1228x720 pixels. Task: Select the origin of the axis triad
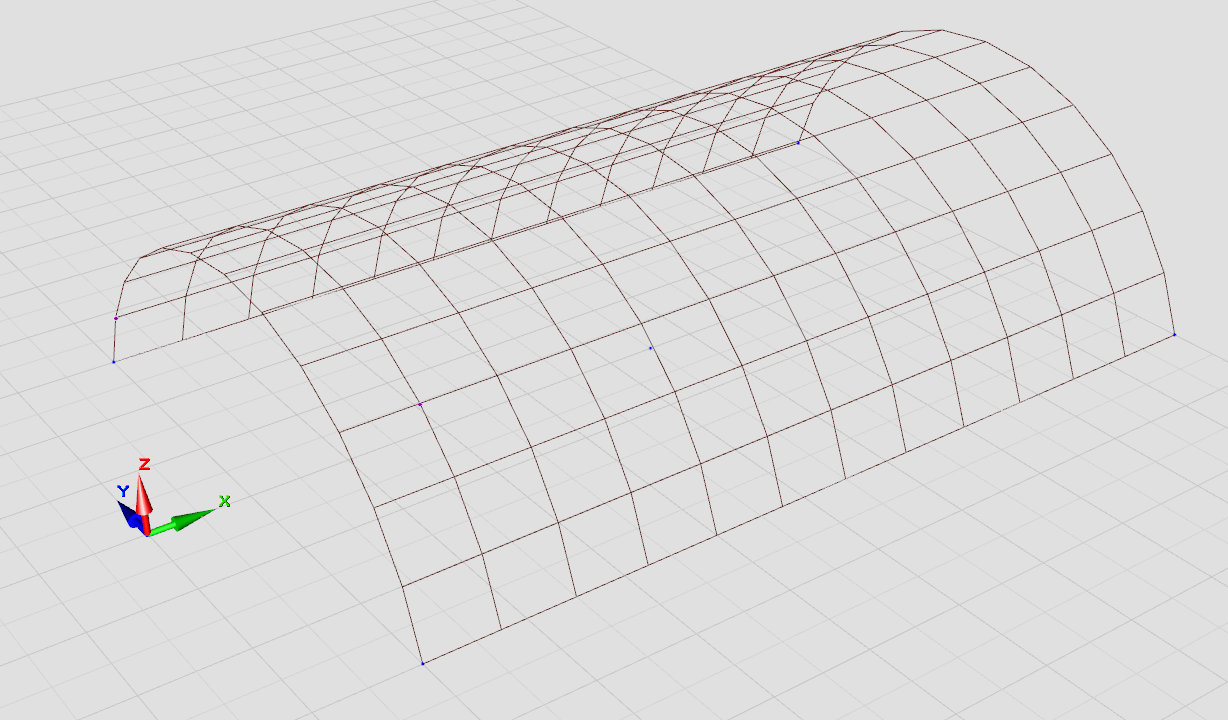(147, 532)
